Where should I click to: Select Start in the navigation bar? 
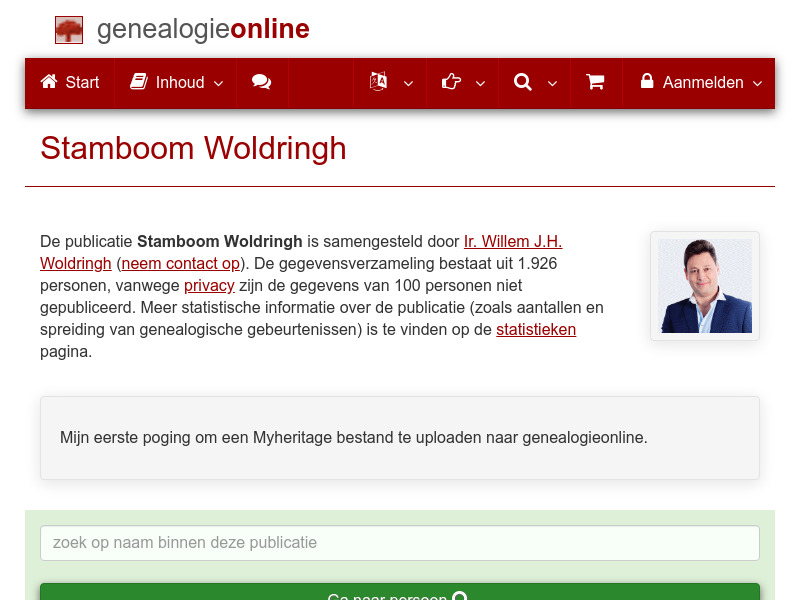pyautogui.click(x=69, y=82)
